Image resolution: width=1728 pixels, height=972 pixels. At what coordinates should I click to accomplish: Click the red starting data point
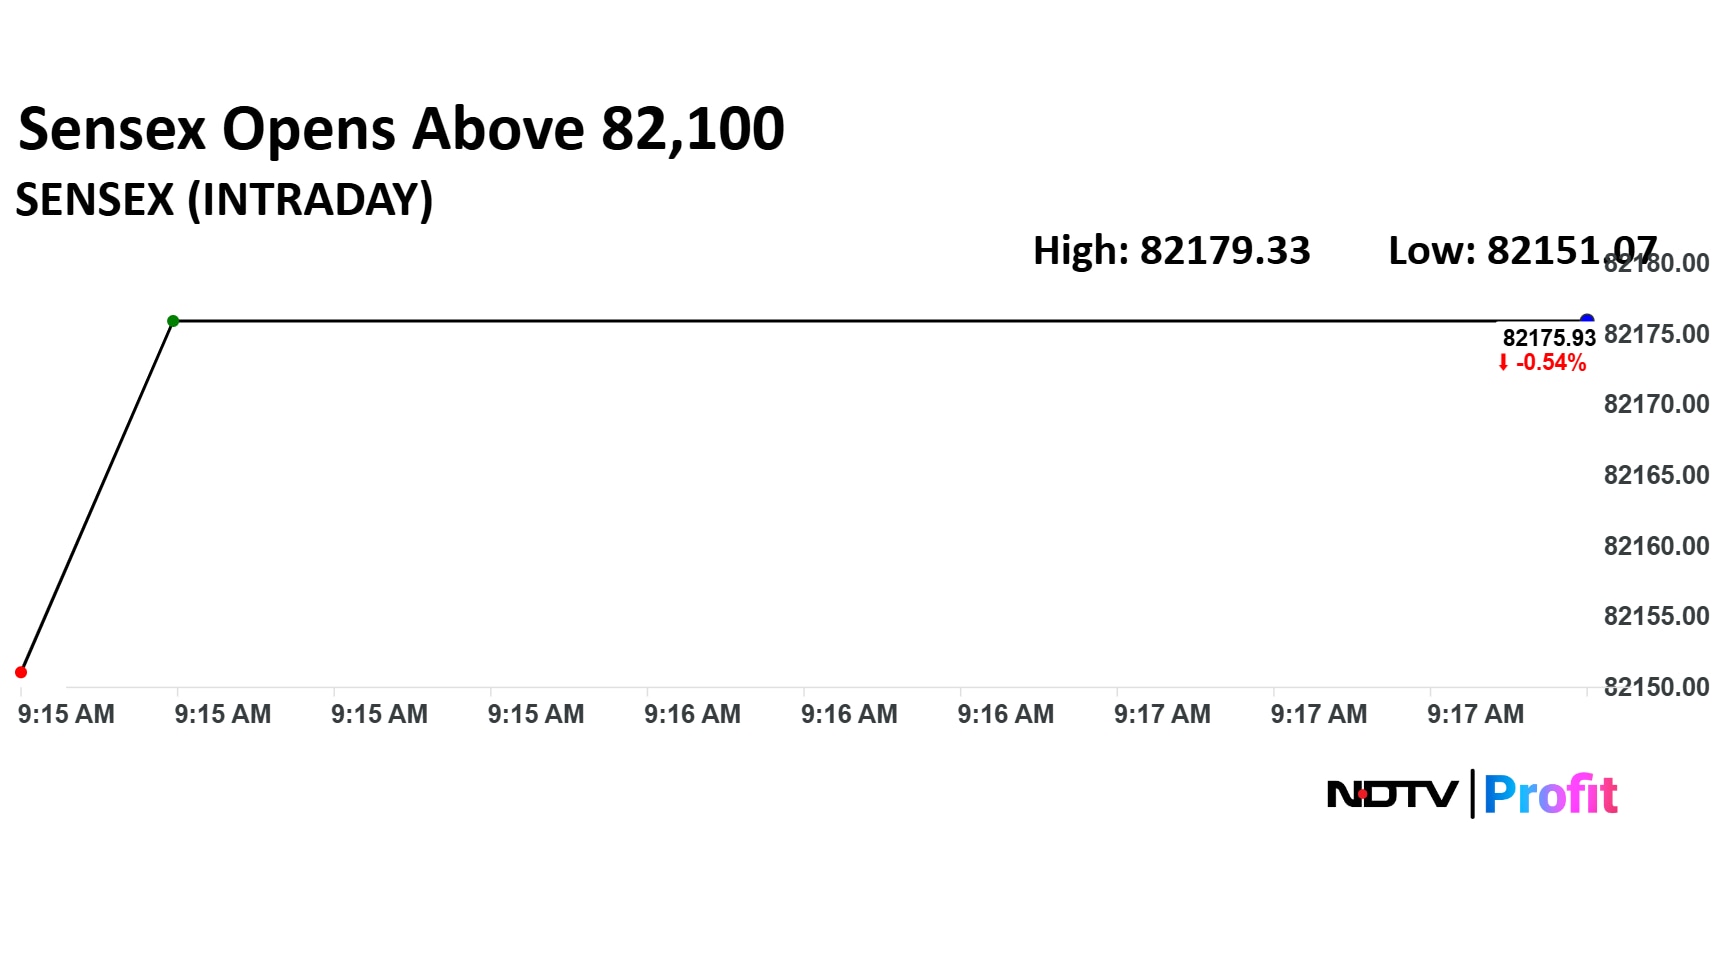pos(21,672)
